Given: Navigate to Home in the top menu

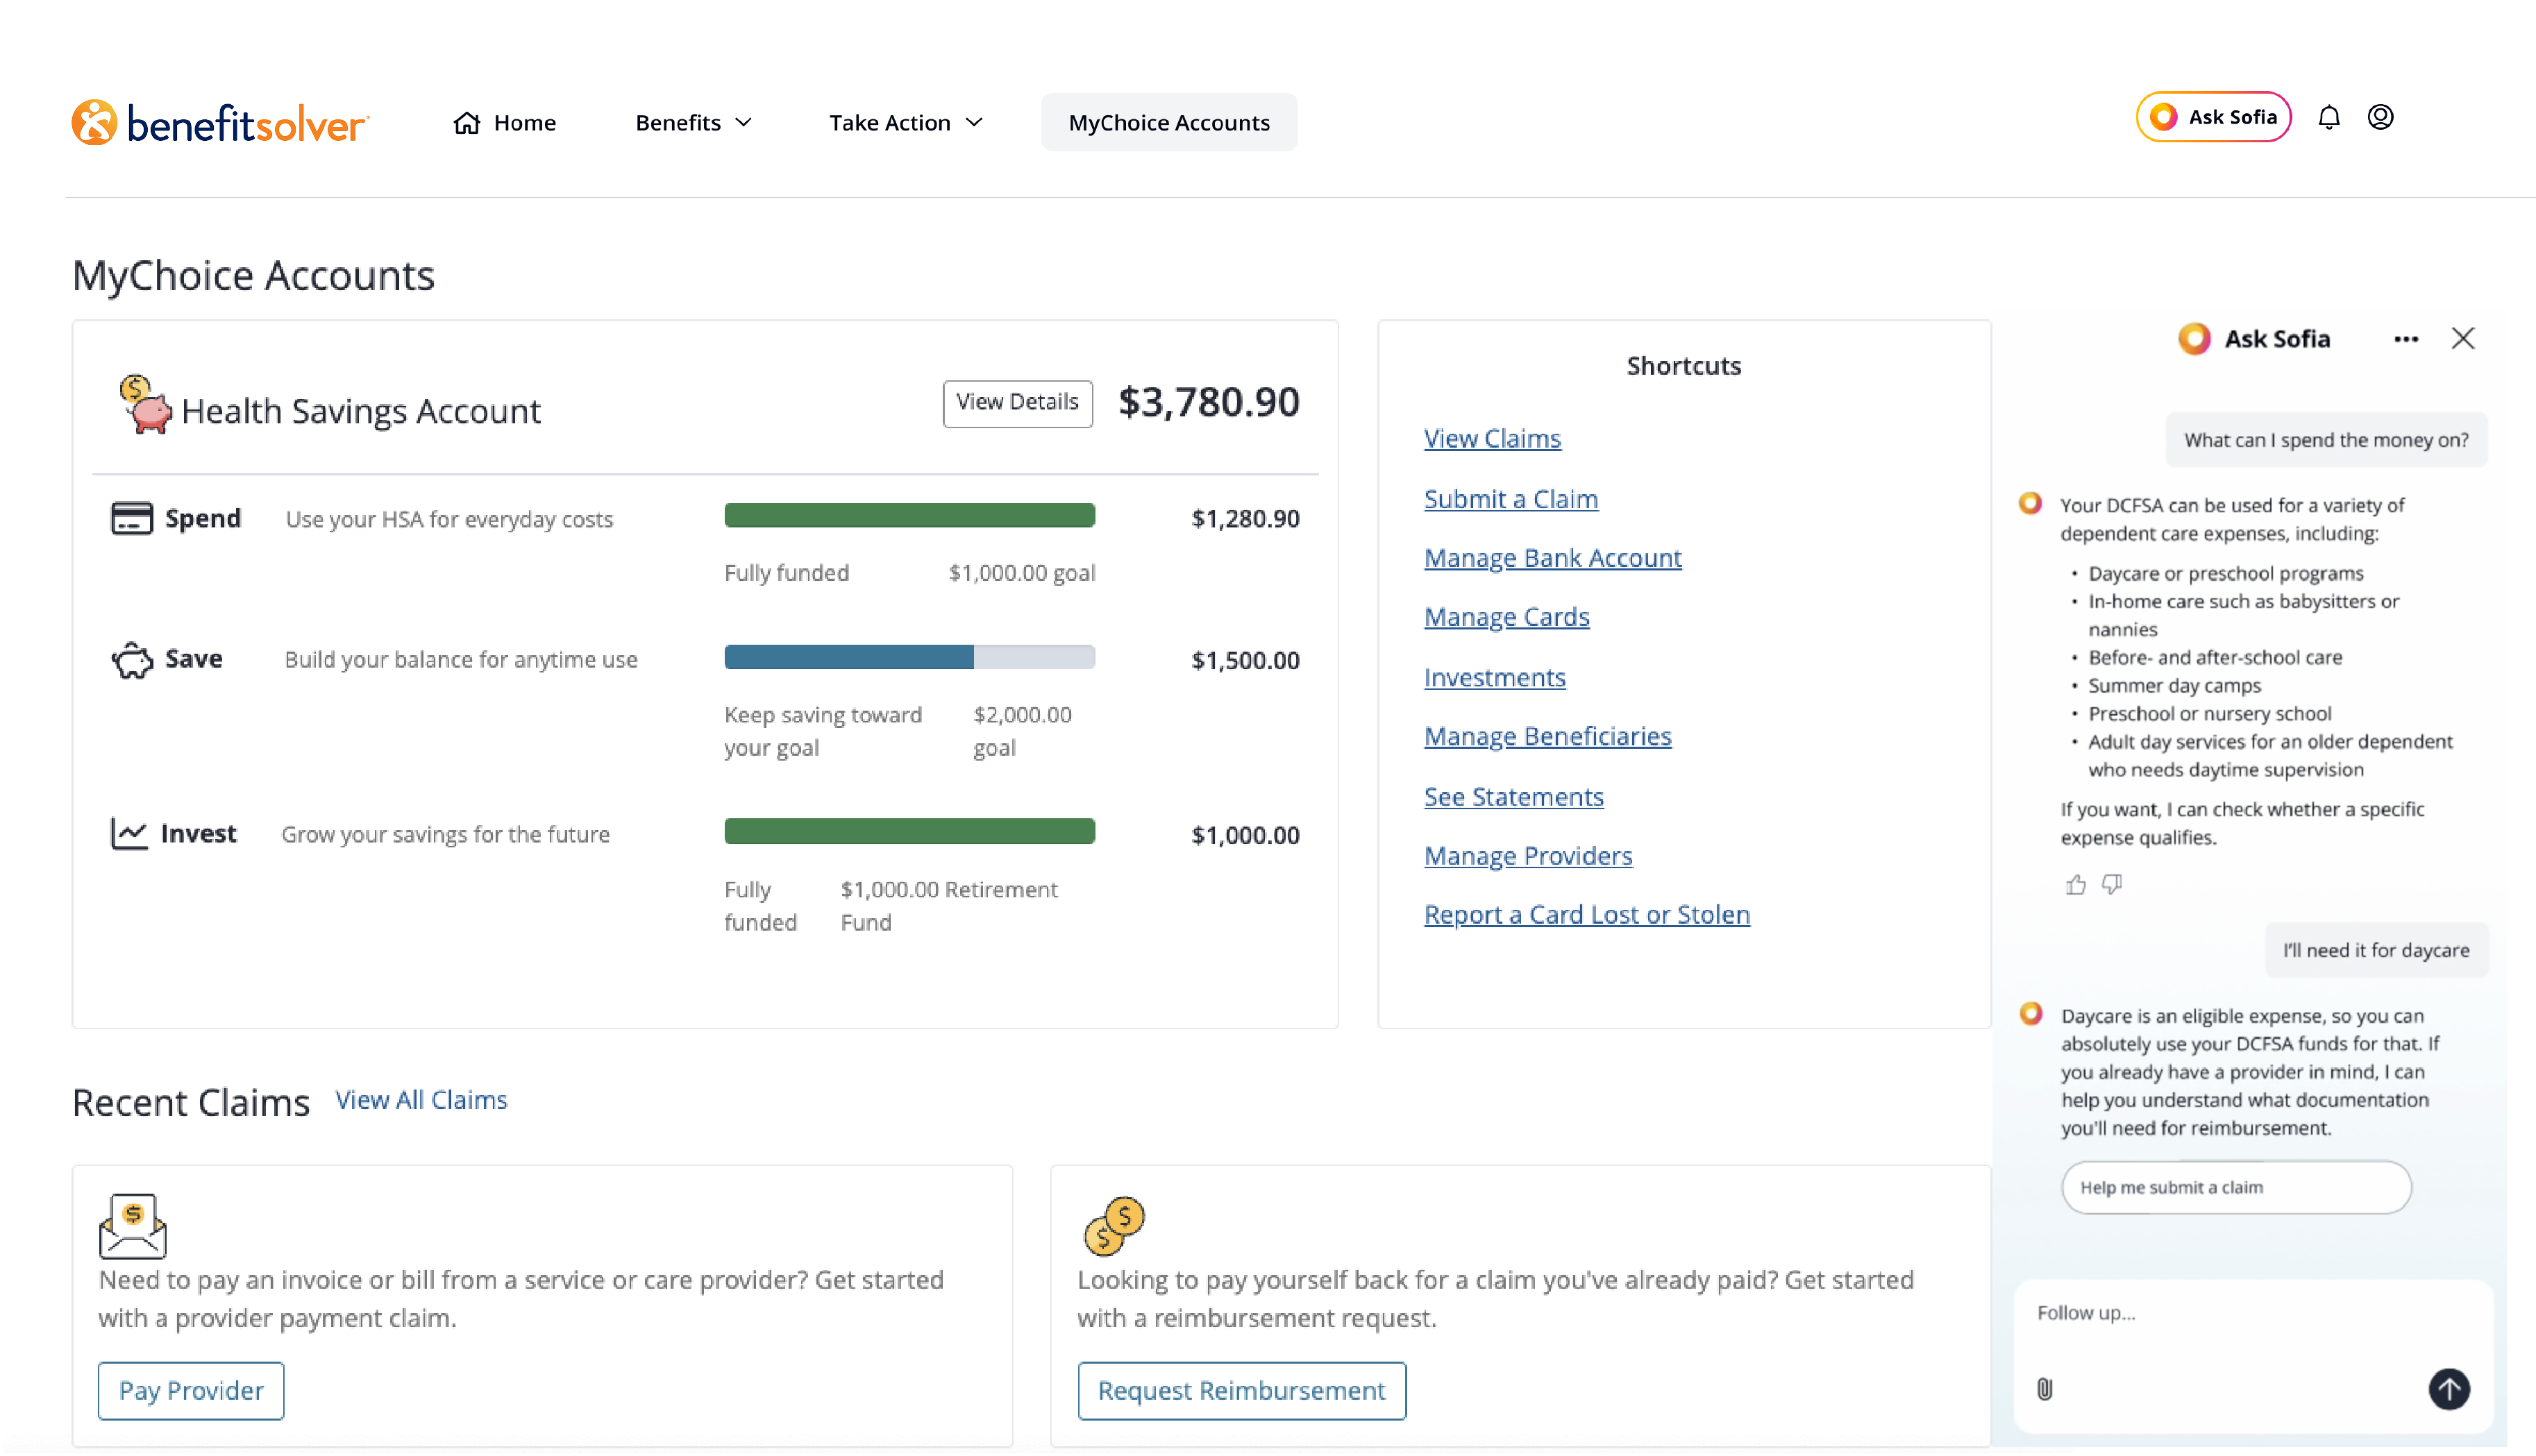Looking at the screenshot, I should [x=504, y=122].
